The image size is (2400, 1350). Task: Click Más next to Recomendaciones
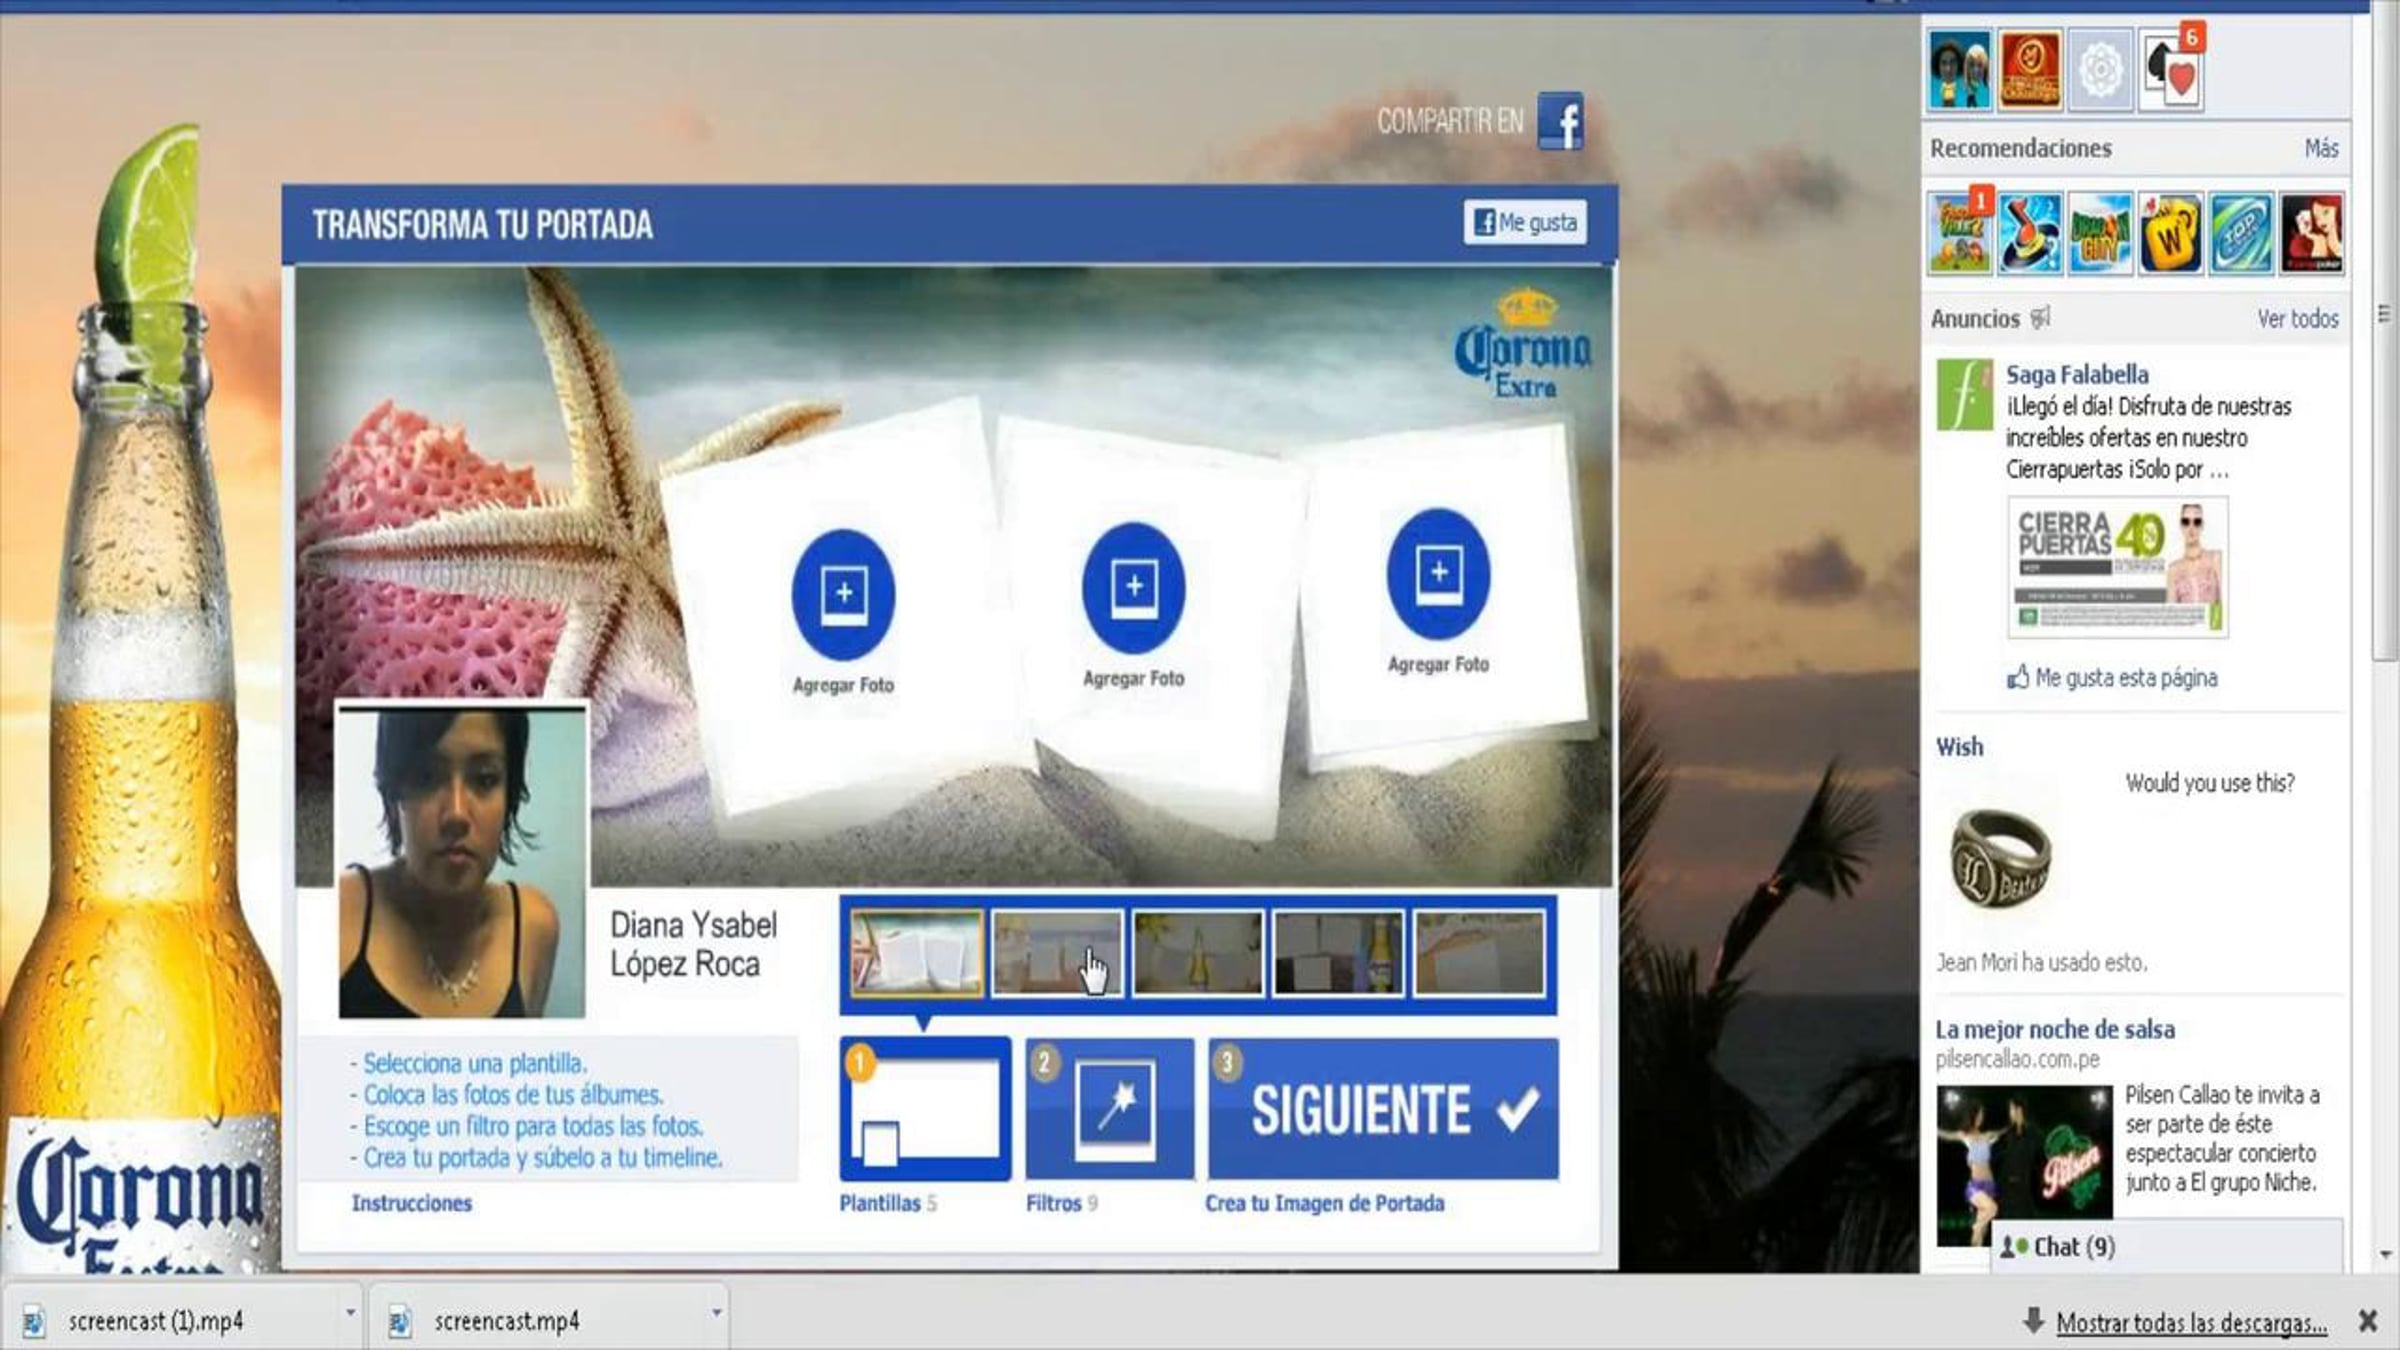pos(2320,148)
